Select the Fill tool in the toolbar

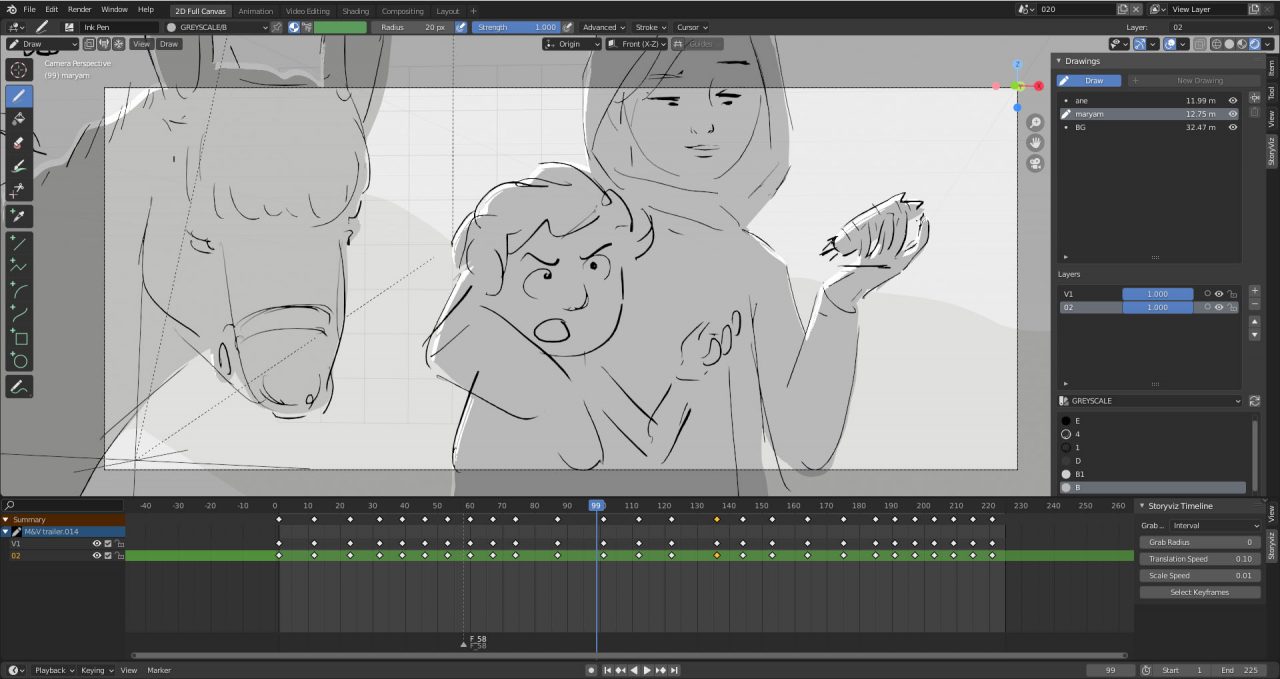[18, 119]
